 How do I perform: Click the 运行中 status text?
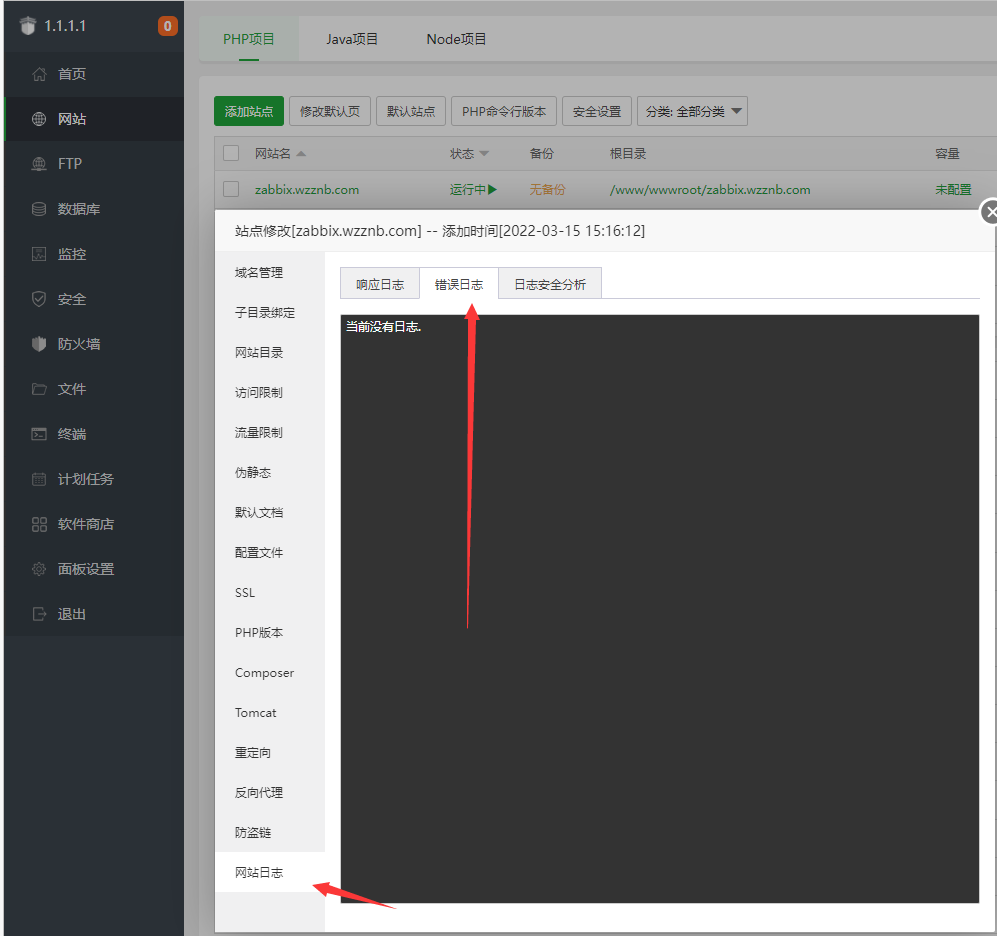click(x=467, y=189)
